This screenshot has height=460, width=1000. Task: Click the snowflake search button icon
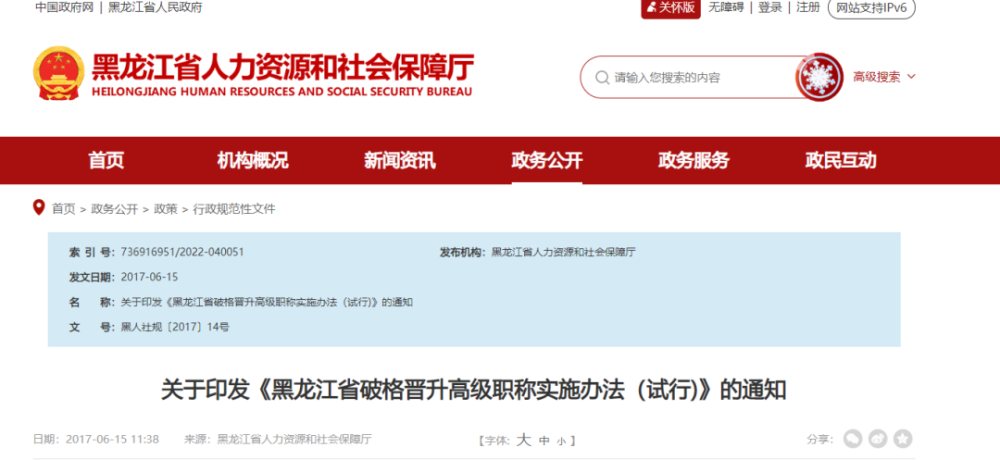[820, 77]
